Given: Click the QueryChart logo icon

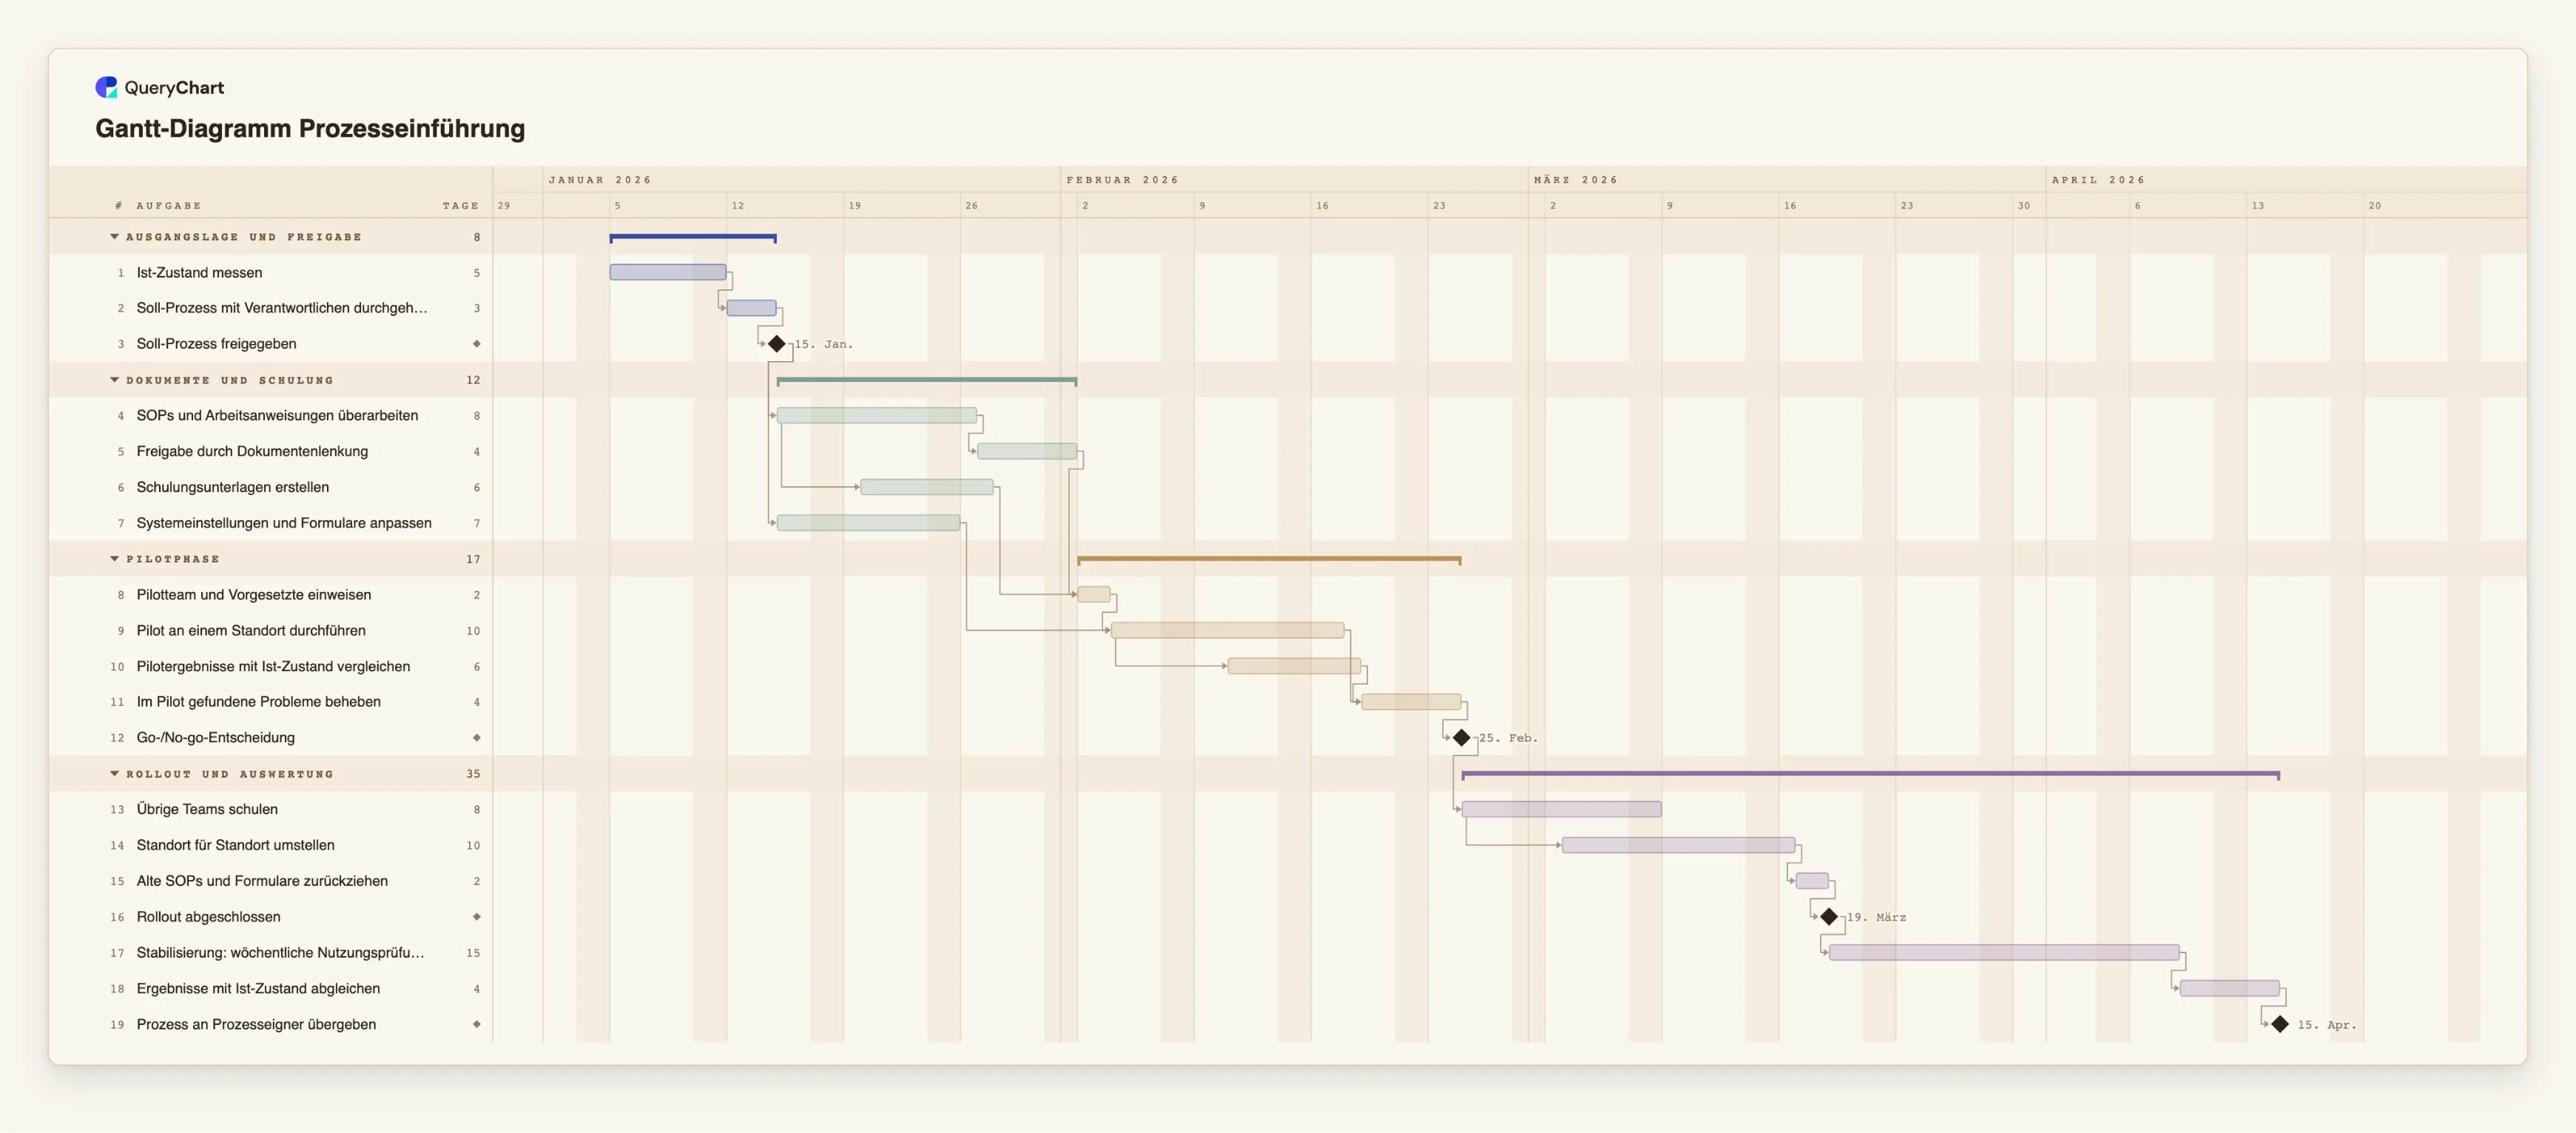Looking at the screenshot, I should [106, 87].
